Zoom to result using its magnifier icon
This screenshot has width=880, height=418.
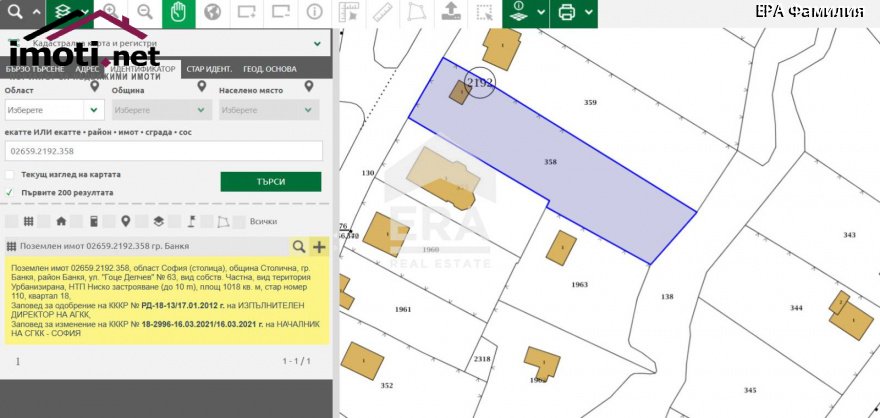coord(299,246)
